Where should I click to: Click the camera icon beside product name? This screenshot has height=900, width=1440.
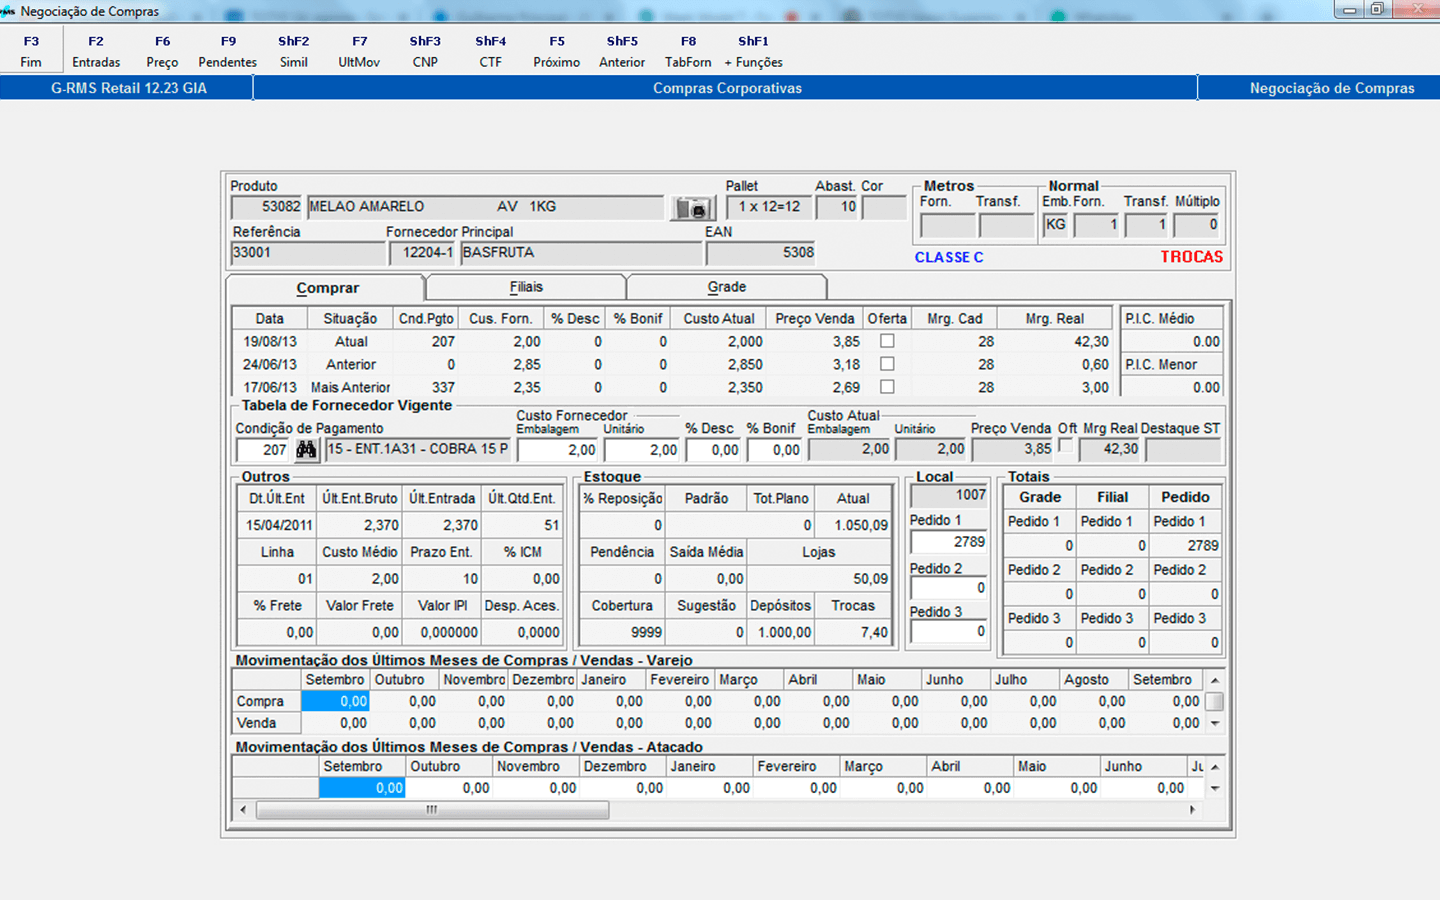pyautogui.click(x=692, y=208)
